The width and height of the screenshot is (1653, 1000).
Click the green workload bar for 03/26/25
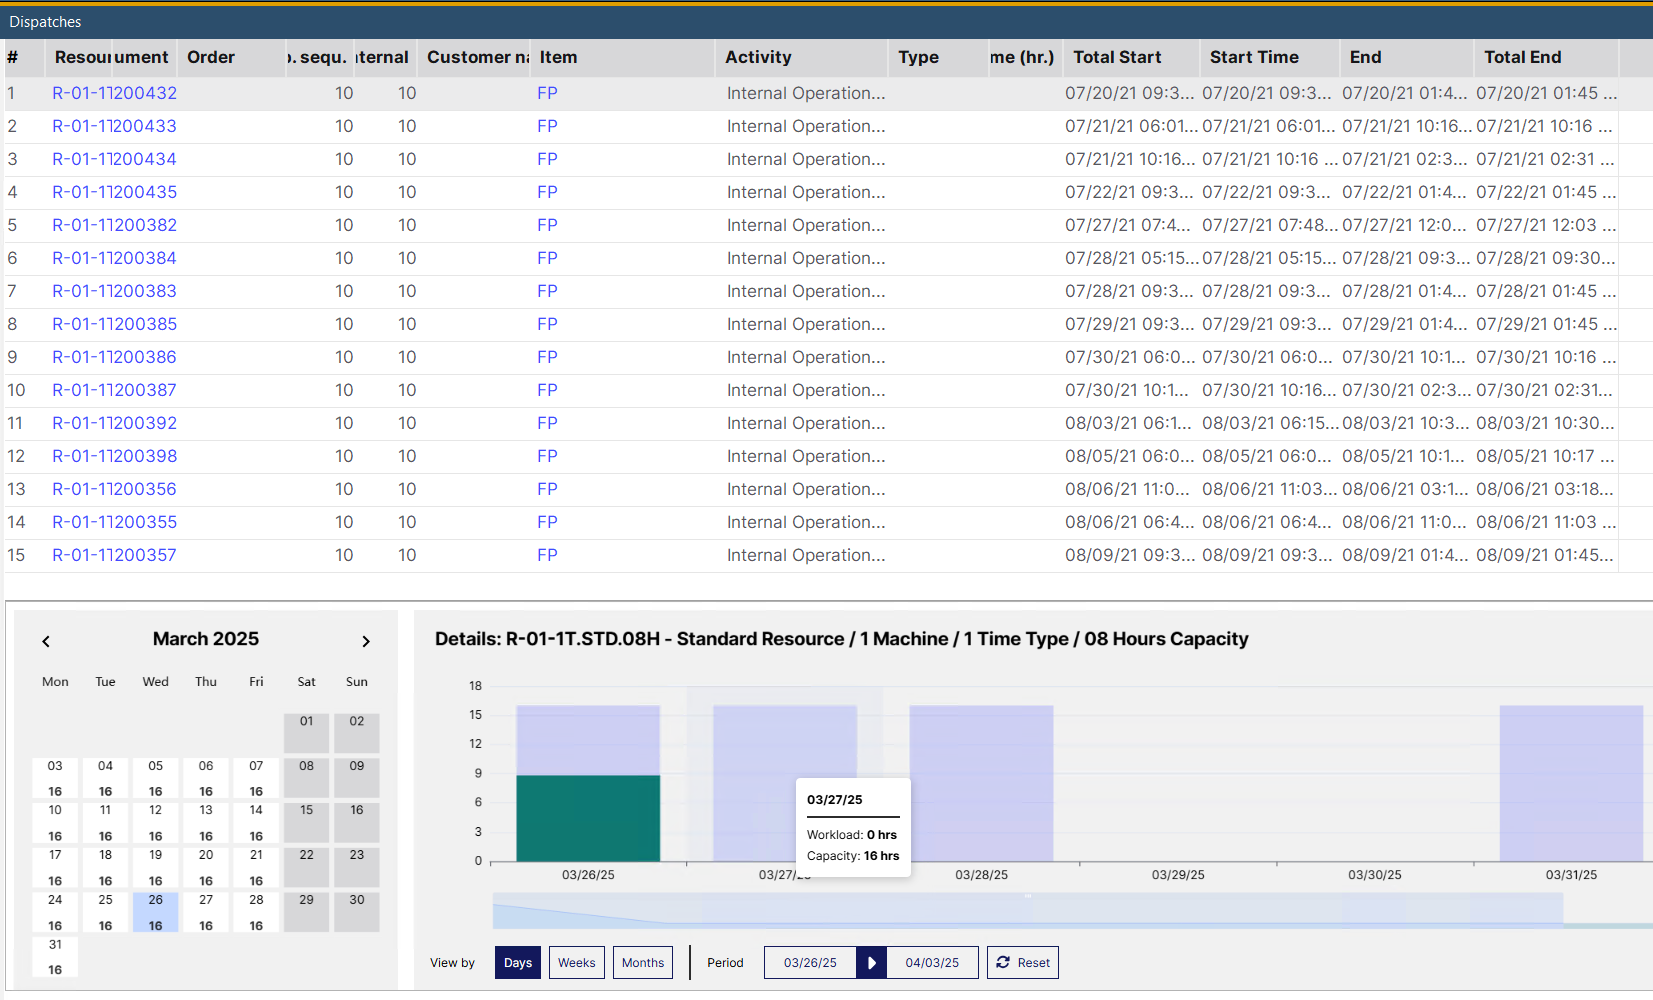click(x=588, y=818)
